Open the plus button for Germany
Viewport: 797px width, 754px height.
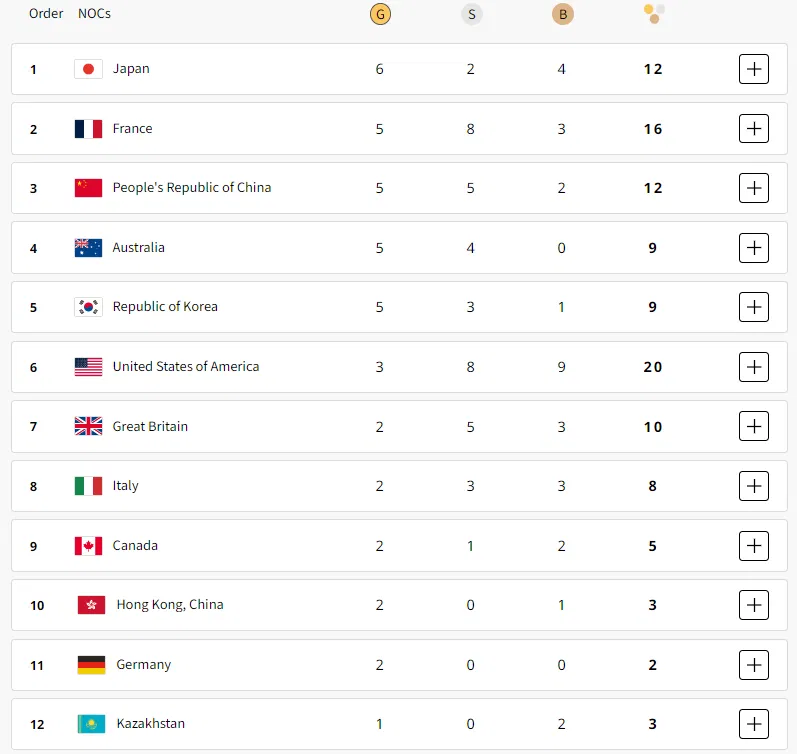coord(753,665)
